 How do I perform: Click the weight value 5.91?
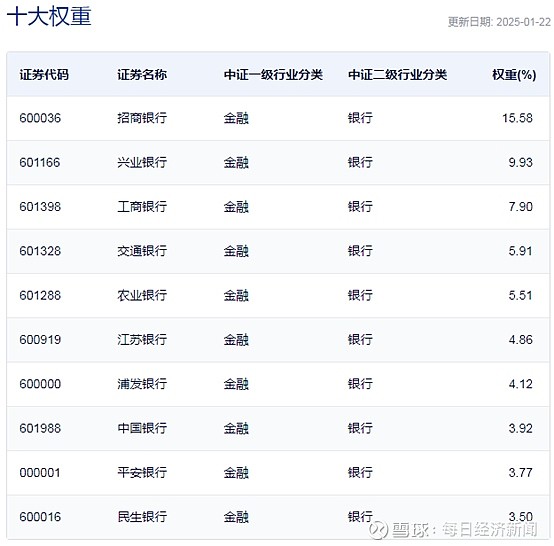520,251
